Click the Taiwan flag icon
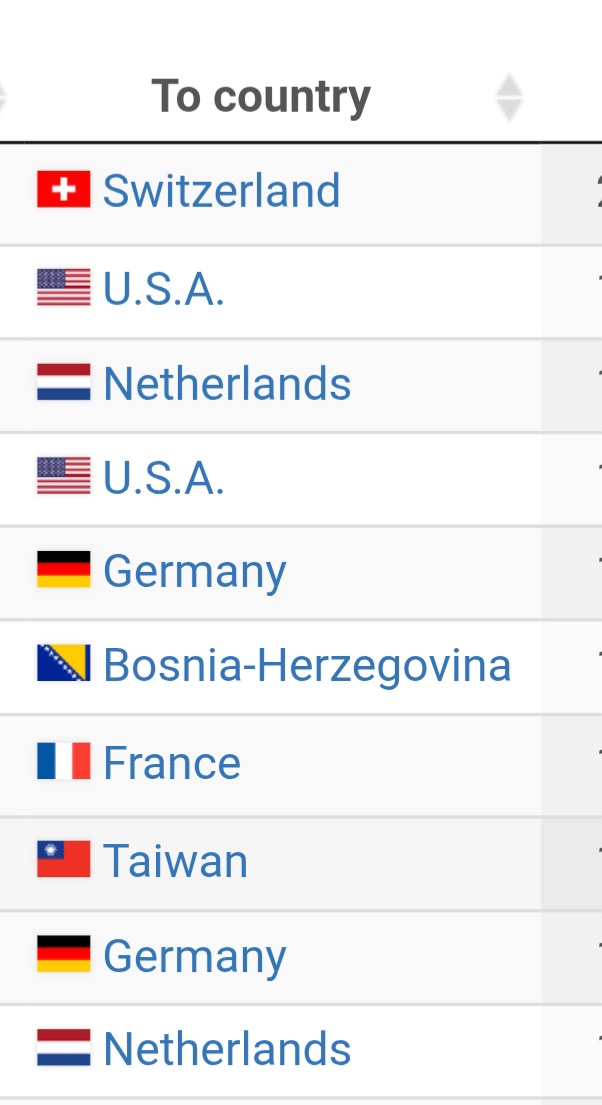 click(63, 860)
